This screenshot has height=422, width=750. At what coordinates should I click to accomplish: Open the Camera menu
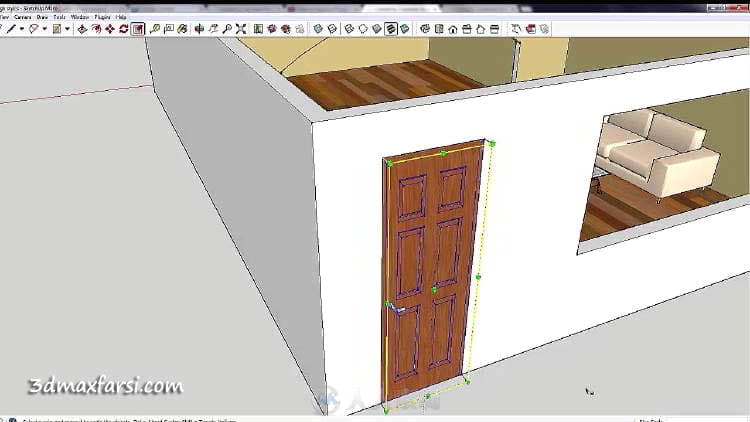22,17
